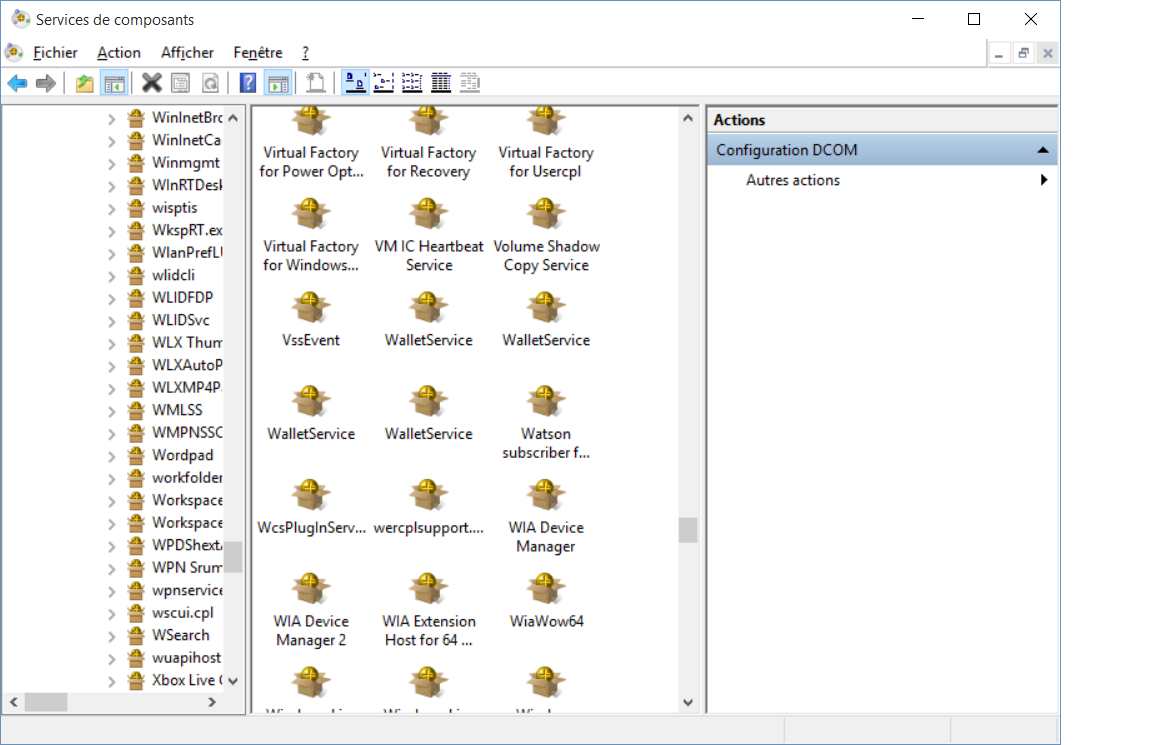Open Help with the question mark icon
The image size is (1152, 745).
(x=248, y=83)
